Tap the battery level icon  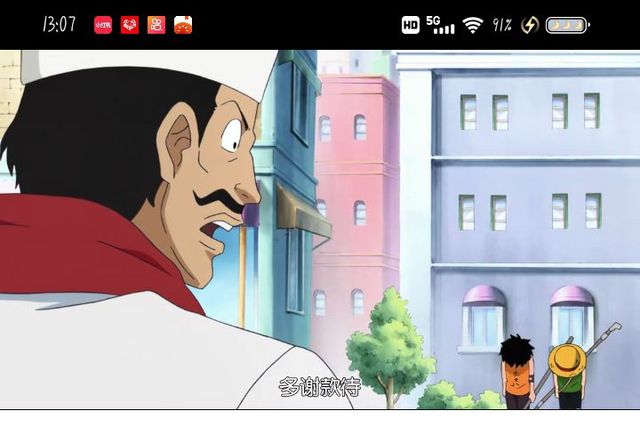point(567,25)
